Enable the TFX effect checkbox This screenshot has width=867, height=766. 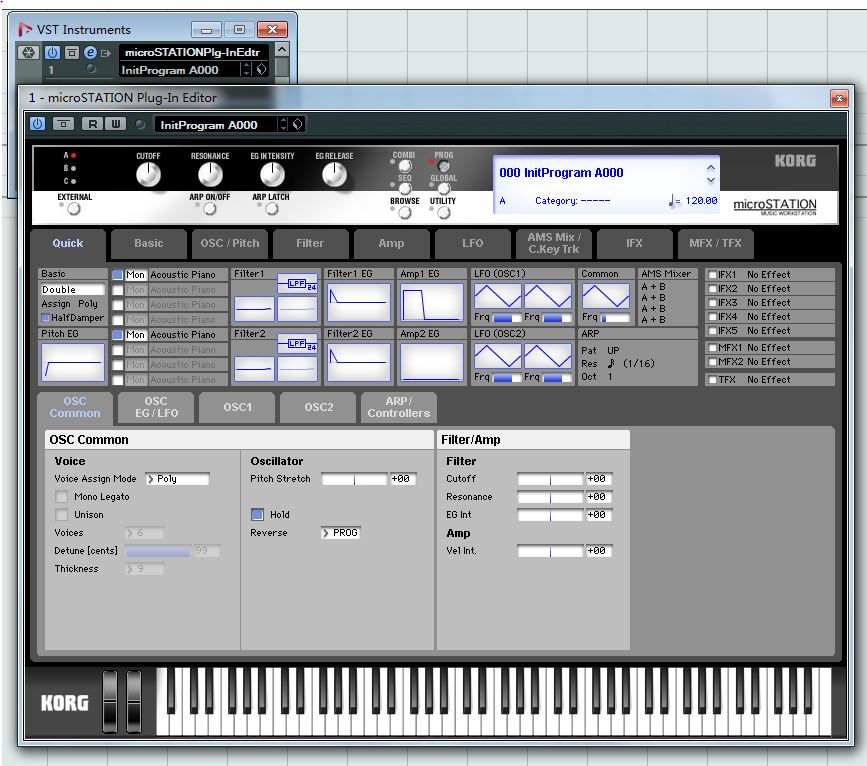713,380
